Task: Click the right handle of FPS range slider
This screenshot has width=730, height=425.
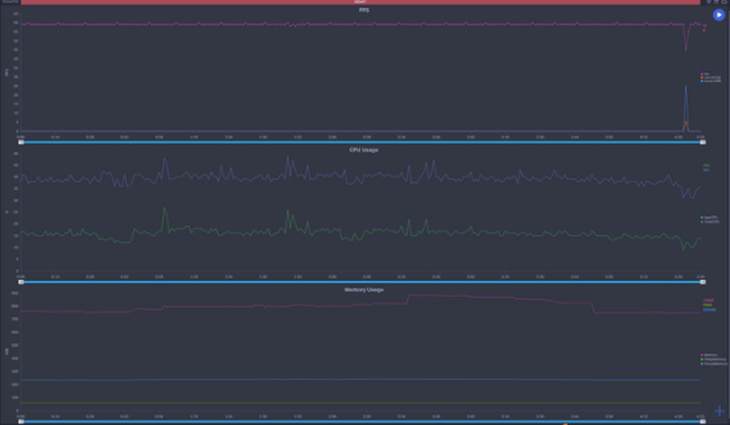Action: point(702,142)
